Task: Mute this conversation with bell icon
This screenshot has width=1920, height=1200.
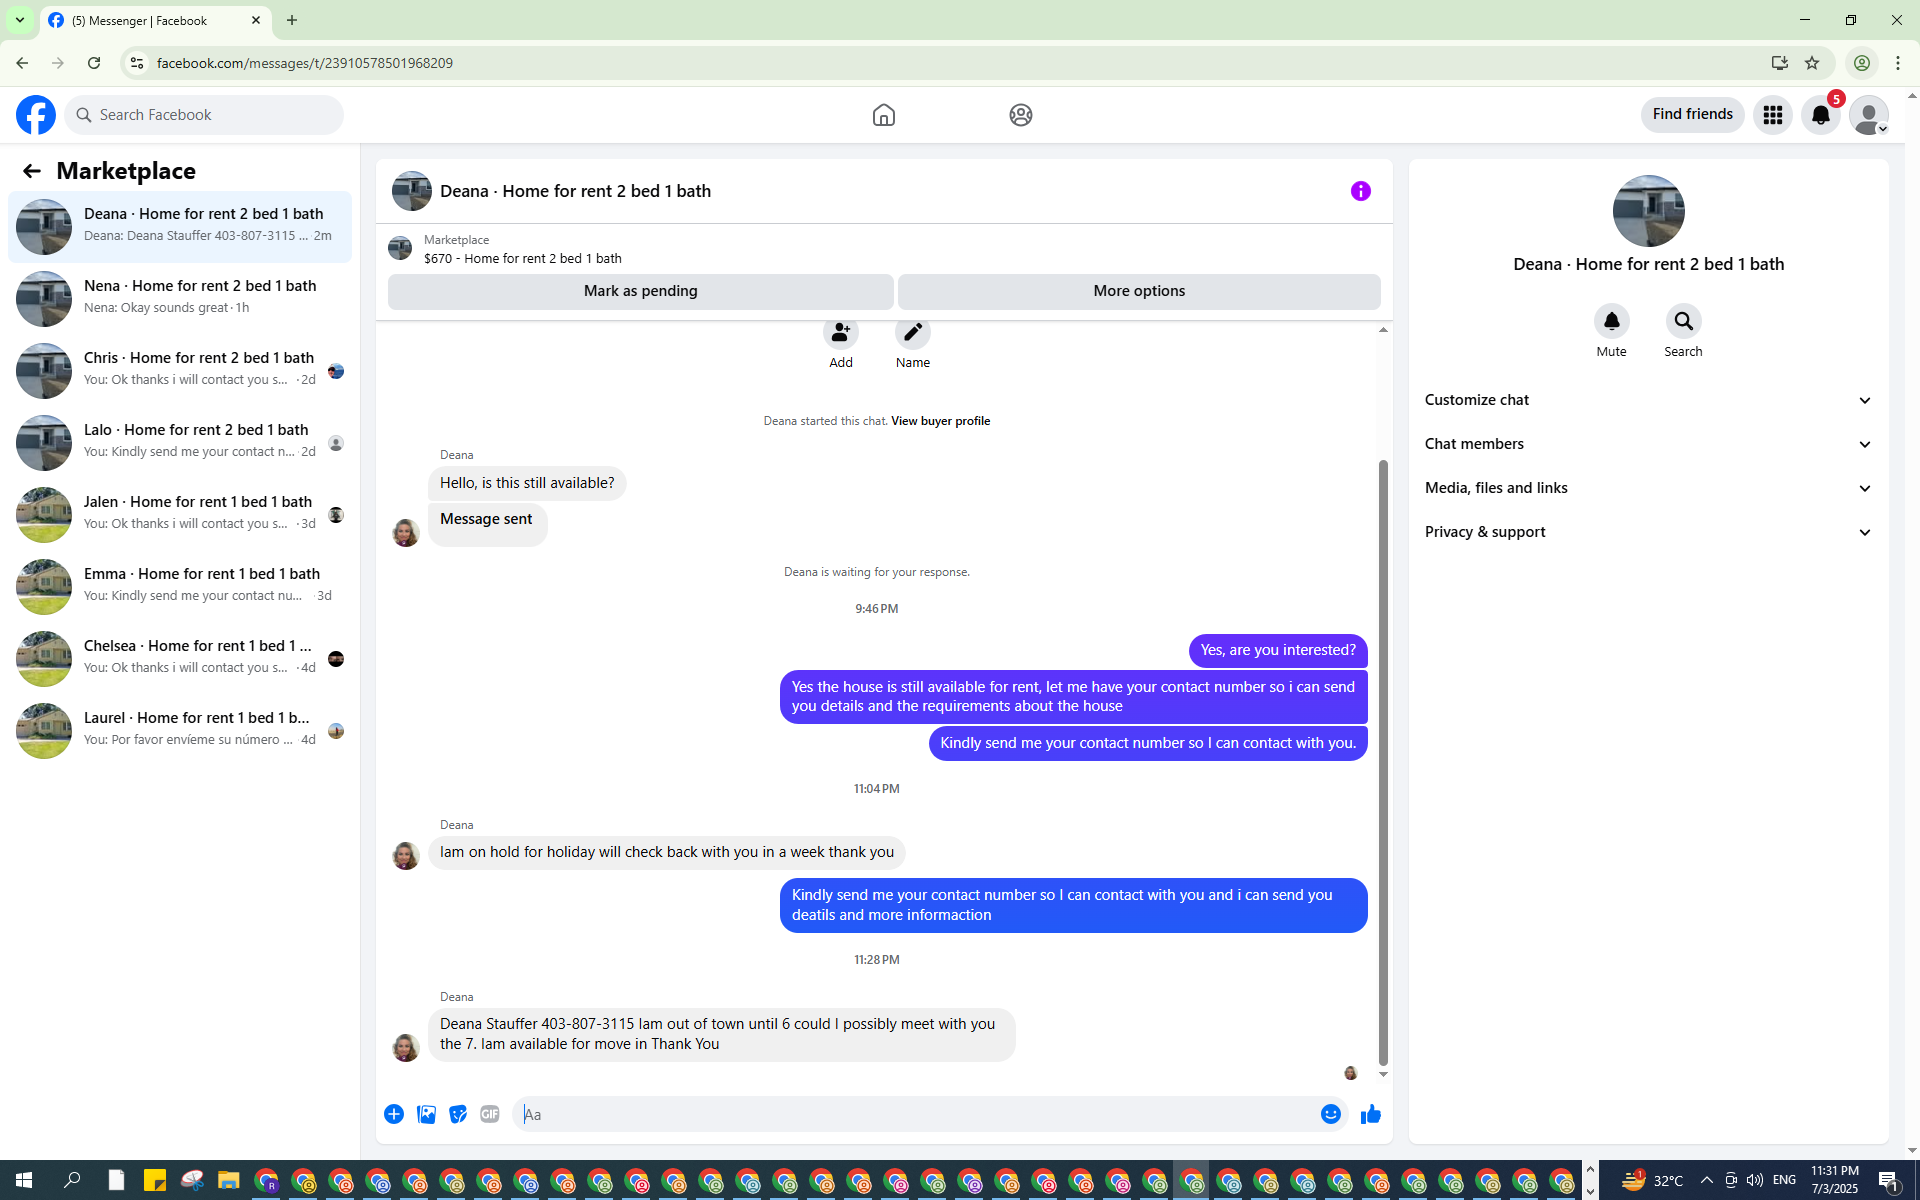Action: pyautogui.click(x=1611, y=321)
